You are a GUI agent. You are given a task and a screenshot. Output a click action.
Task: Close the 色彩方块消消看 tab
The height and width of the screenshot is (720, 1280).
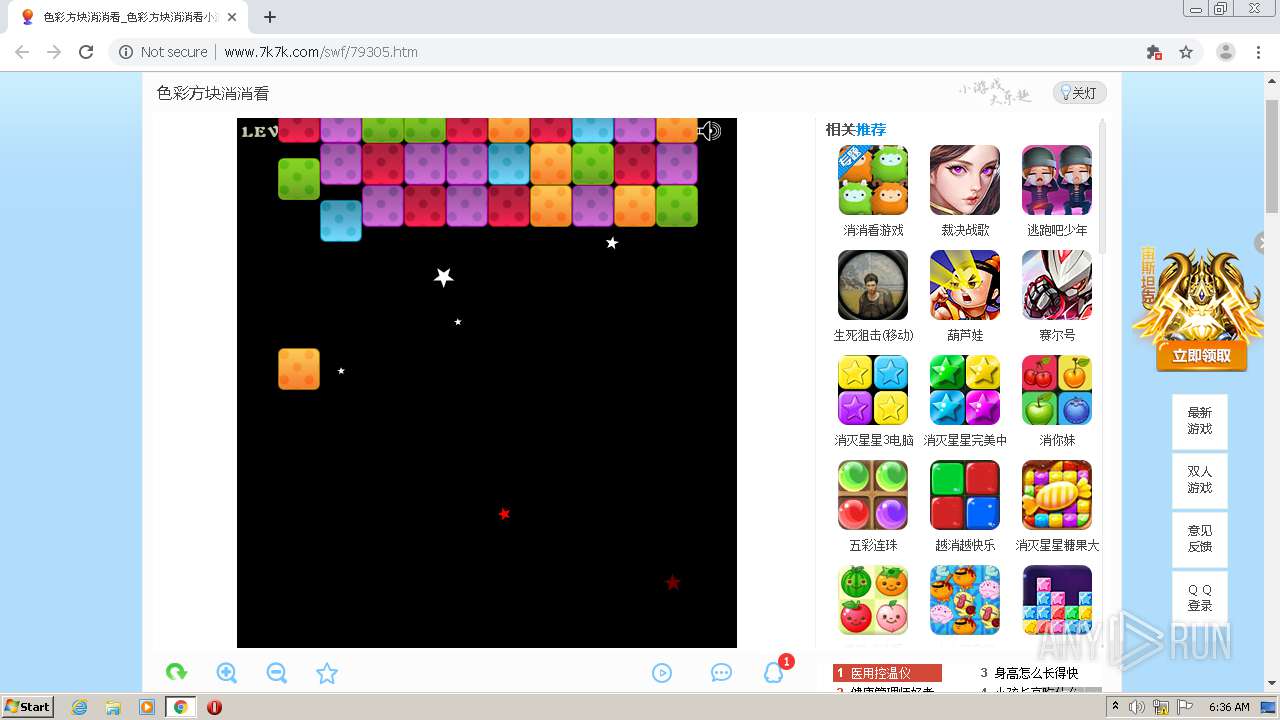(232, 17)
